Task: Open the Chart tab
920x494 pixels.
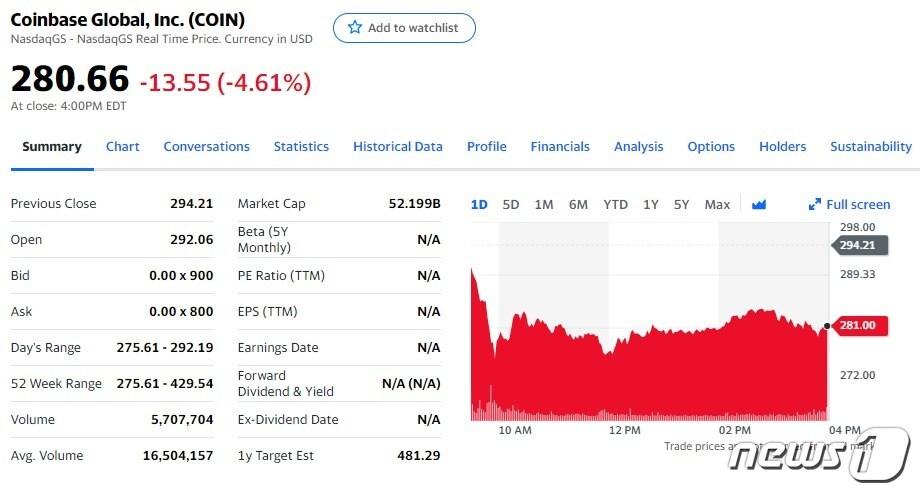Action: [123, 147]
